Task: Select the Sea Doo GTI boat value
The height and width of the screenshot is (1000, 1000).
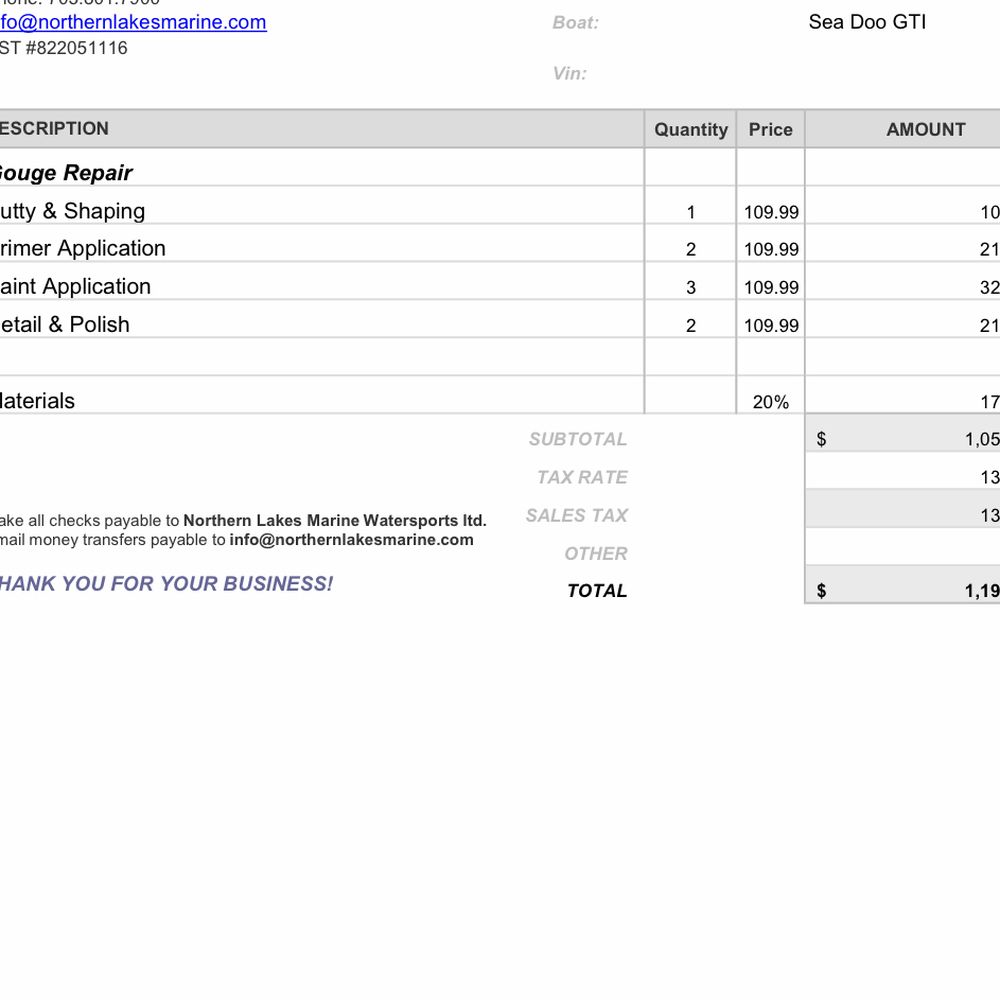Action: tap(867, 22)
